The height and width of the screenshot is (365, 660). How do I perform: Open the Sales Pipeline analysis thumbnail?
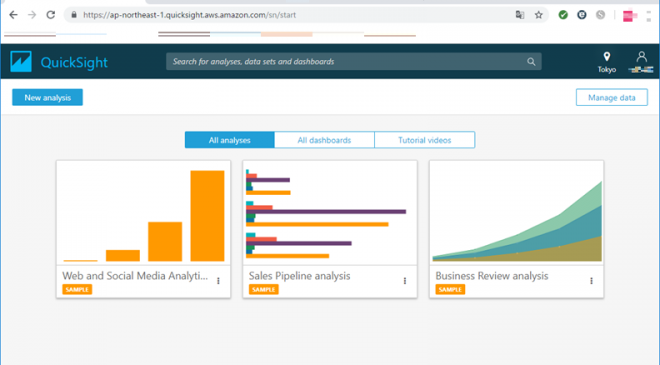point(330,213)
